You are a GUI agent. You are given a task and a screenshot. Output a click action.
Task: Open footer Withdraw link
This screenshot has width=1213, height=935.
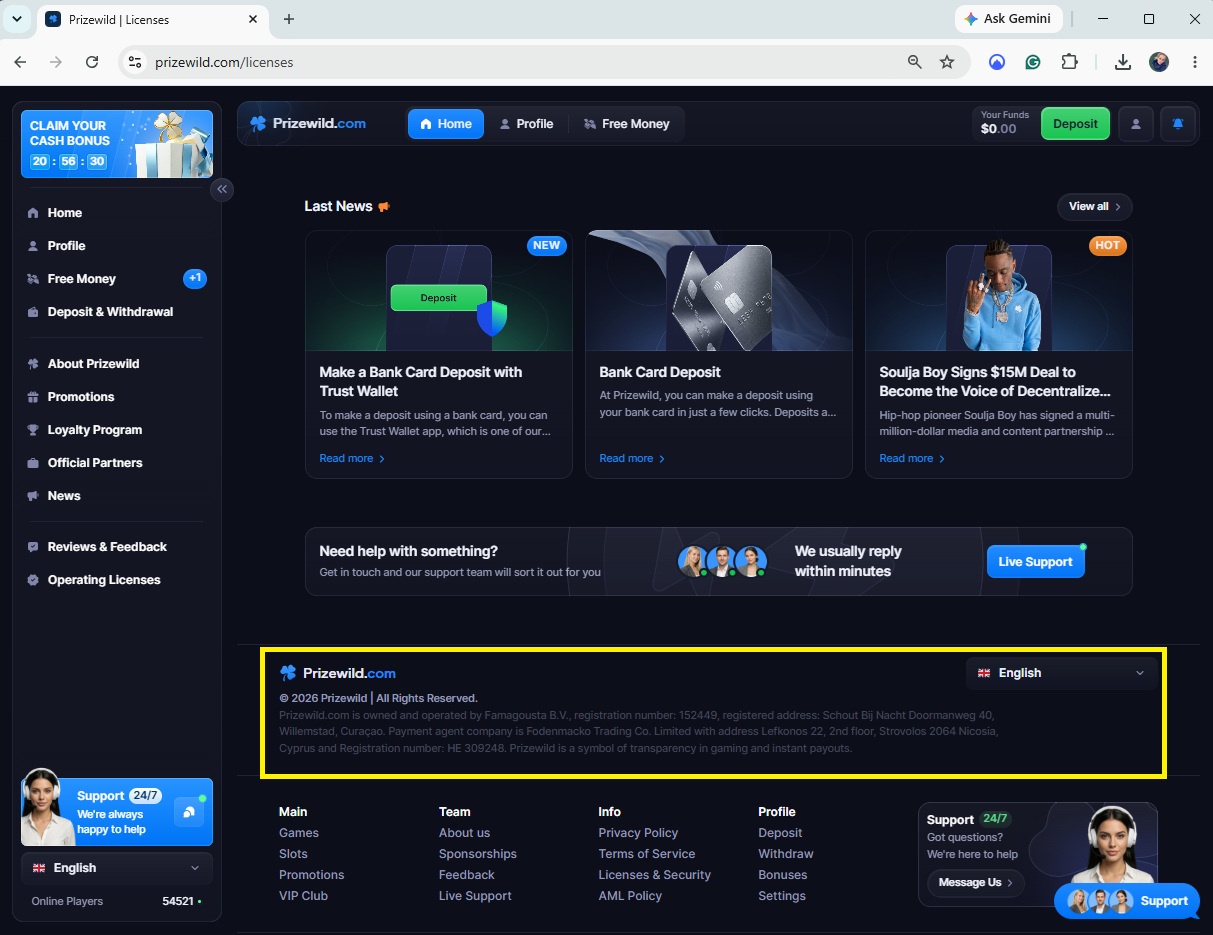tap(786, 854)
